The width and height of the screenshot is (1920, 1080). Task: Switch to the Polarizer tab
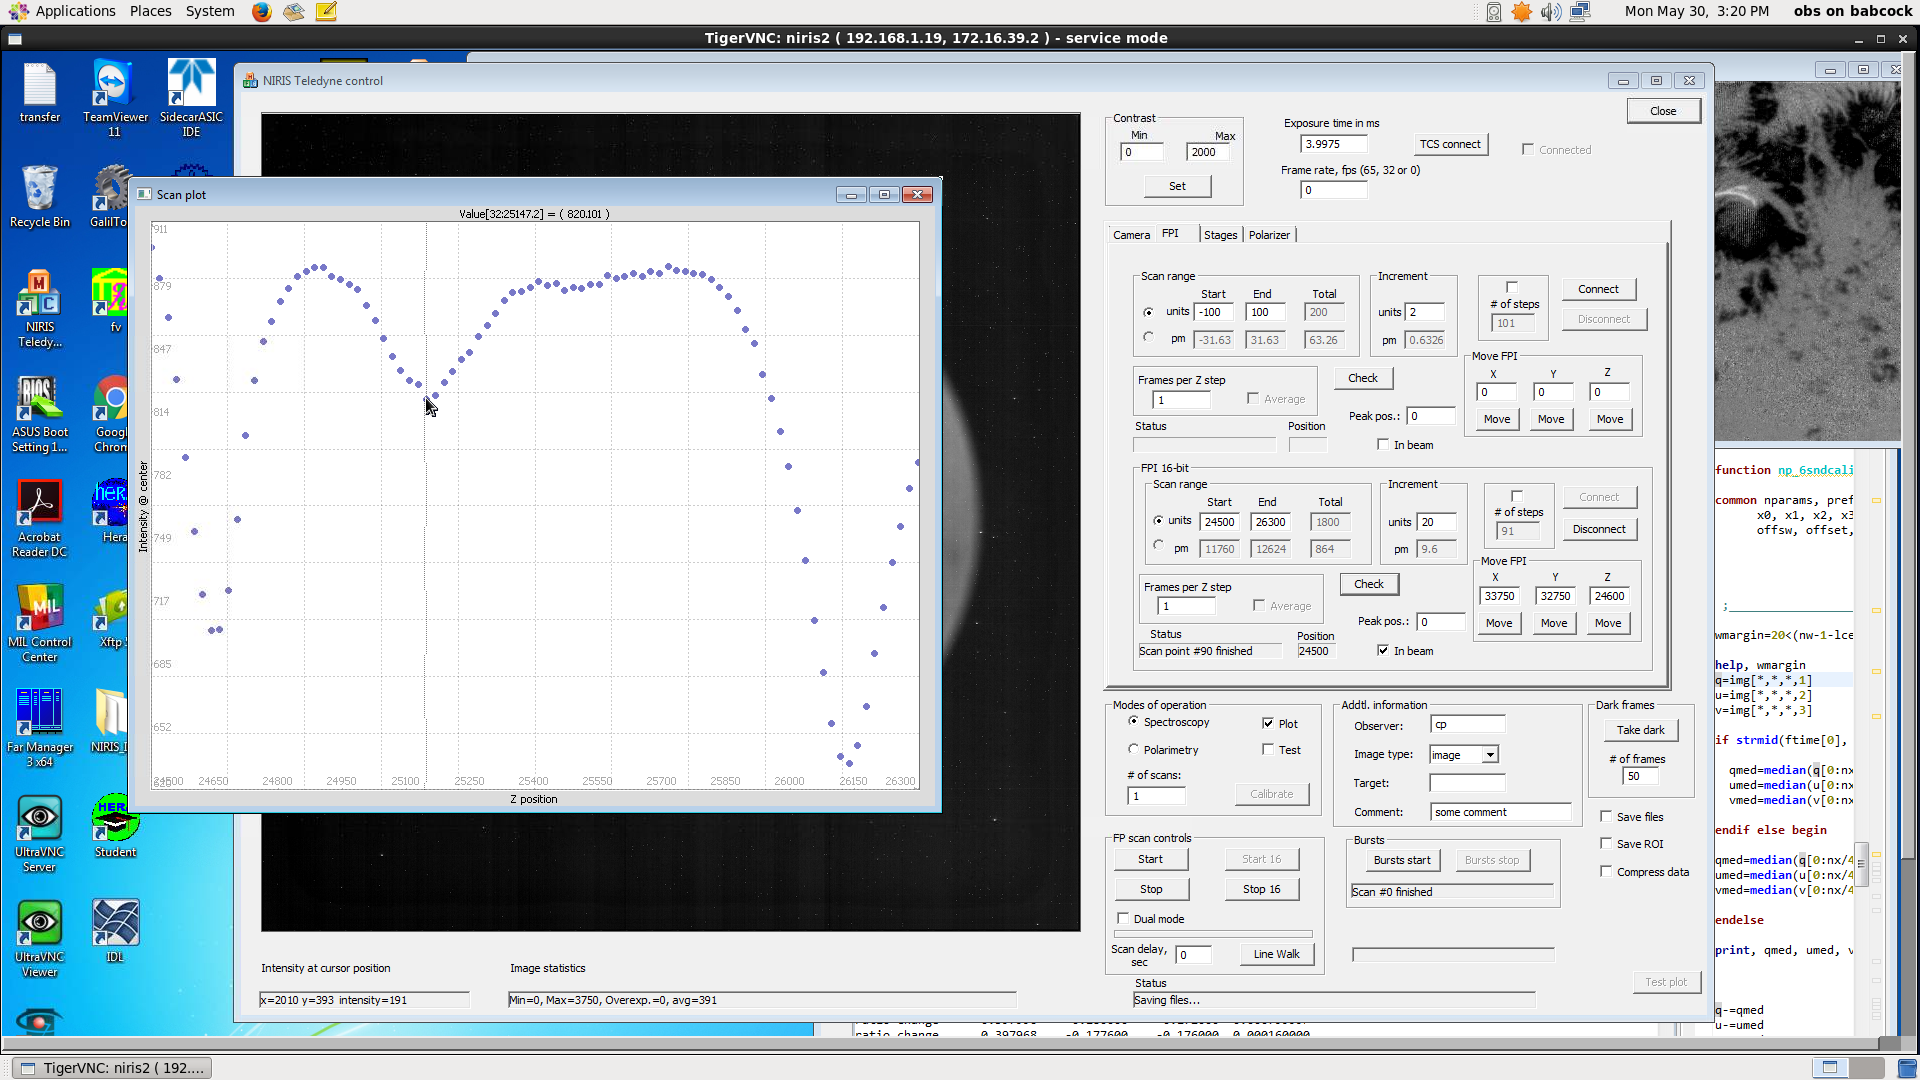coord(1269,235)
